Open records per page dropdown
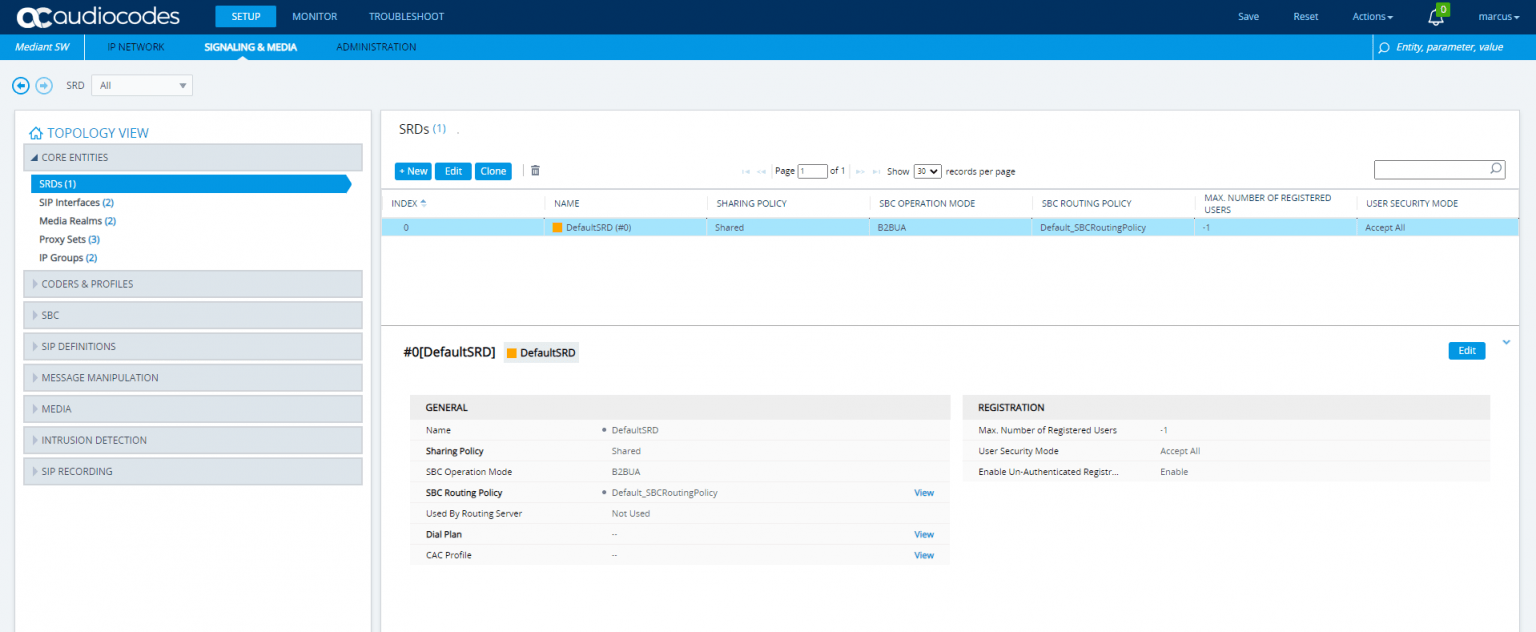This screenshot has width=1536, height=632. pyautogui.click(x=927, y=171)
